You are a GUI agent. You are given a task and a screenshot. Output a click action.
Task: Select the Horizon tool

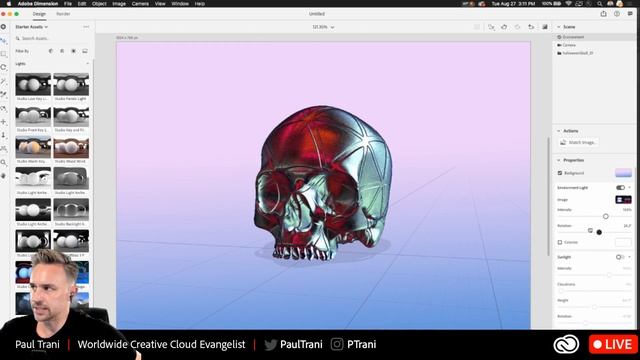4,149
